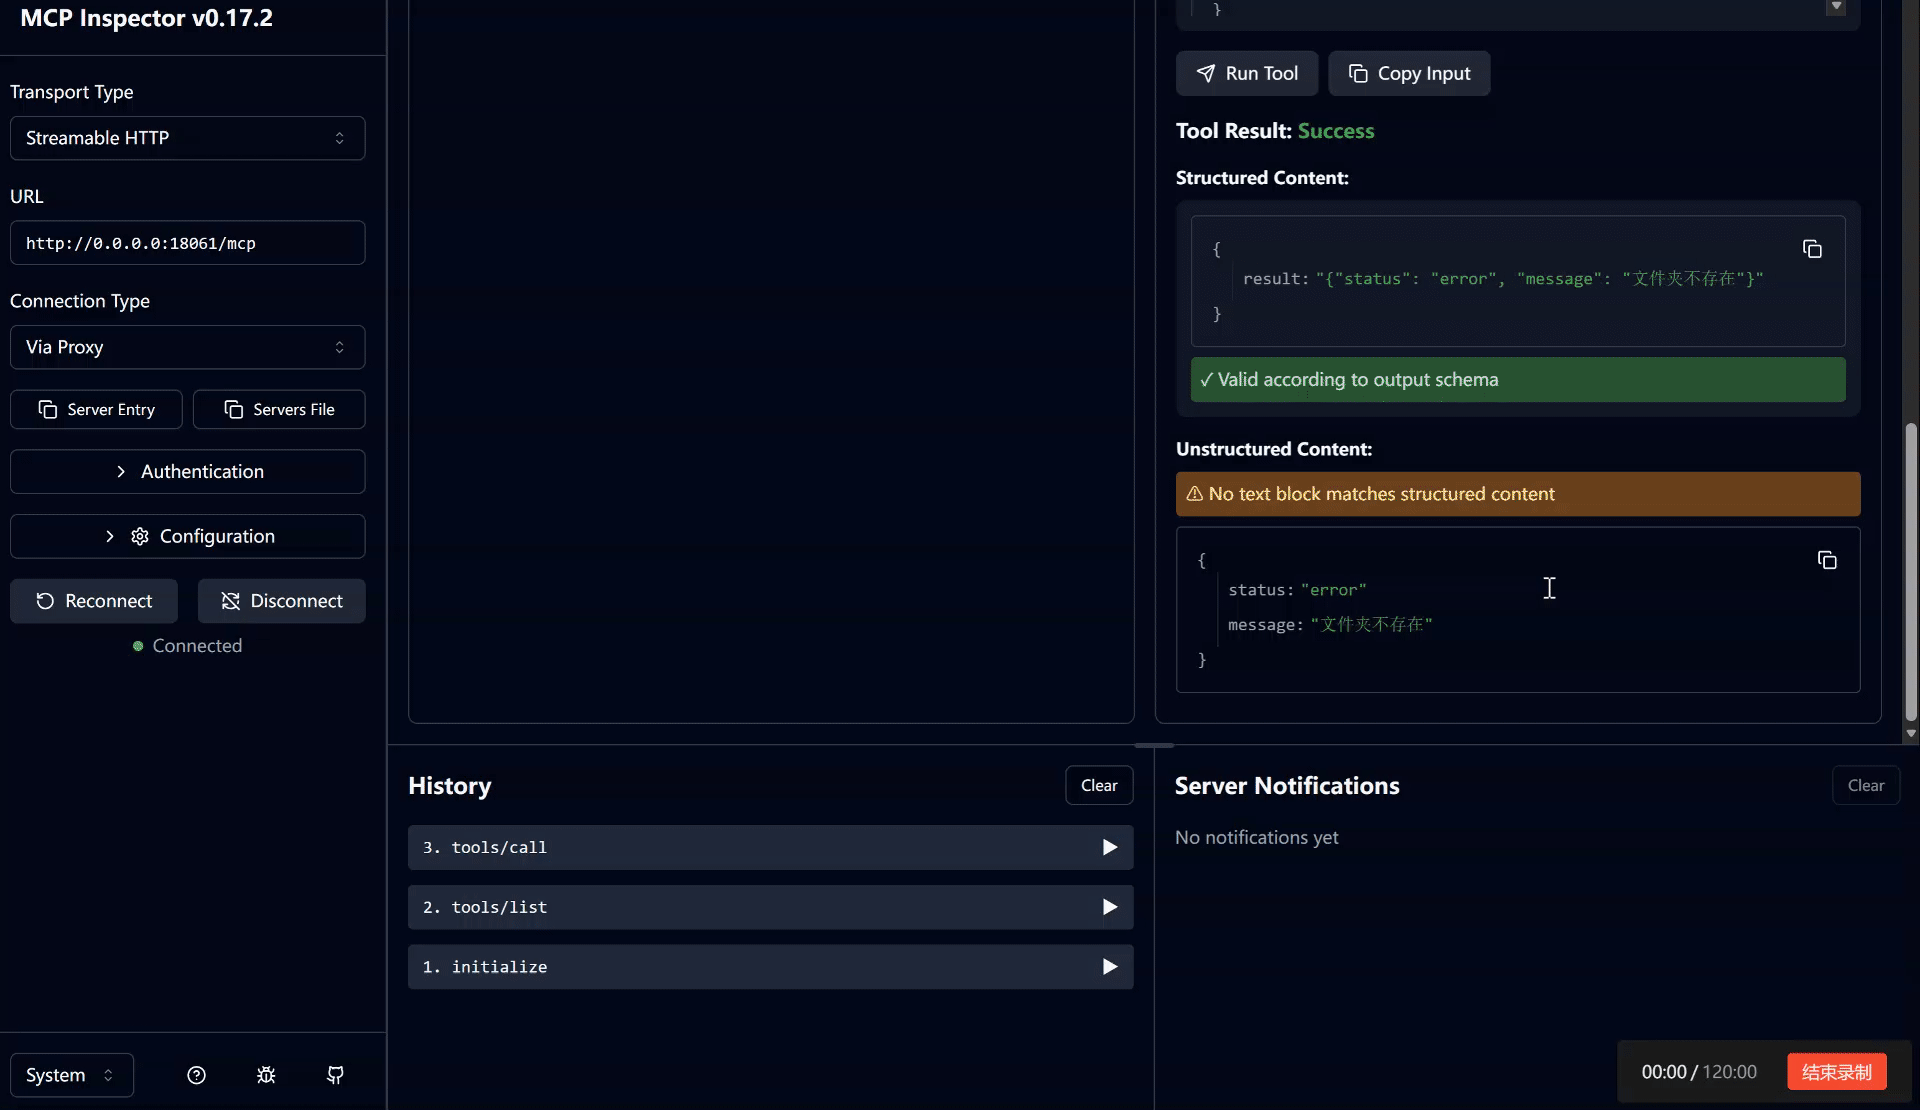Expand the tools/call history entry
1920x1110 pixels.
[x=770, y=848]
